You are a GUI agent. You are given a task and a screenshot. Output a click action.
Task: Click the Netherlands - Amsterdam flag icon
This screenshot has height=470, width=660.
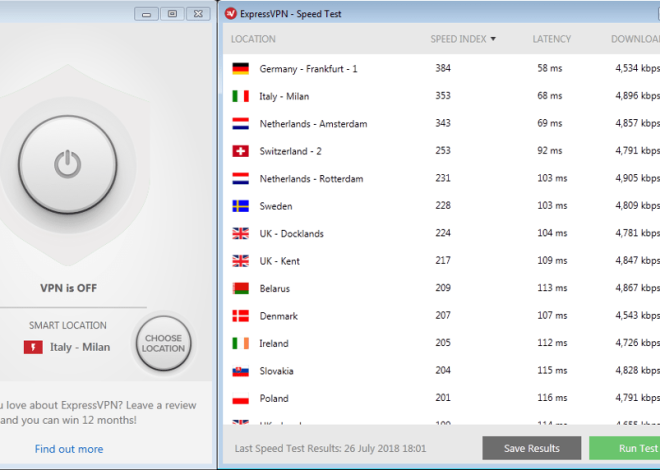click(241, 124)
